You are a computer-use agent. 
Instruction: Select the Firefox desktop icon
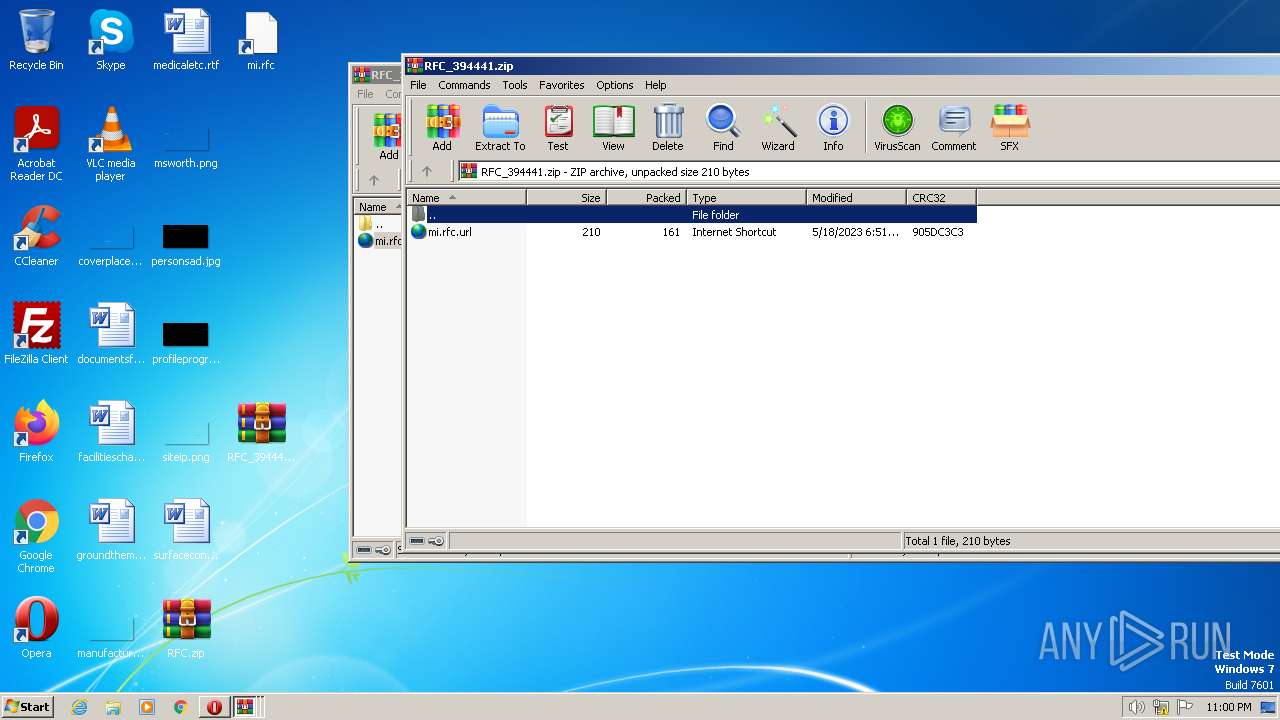(x=36, y=432)
